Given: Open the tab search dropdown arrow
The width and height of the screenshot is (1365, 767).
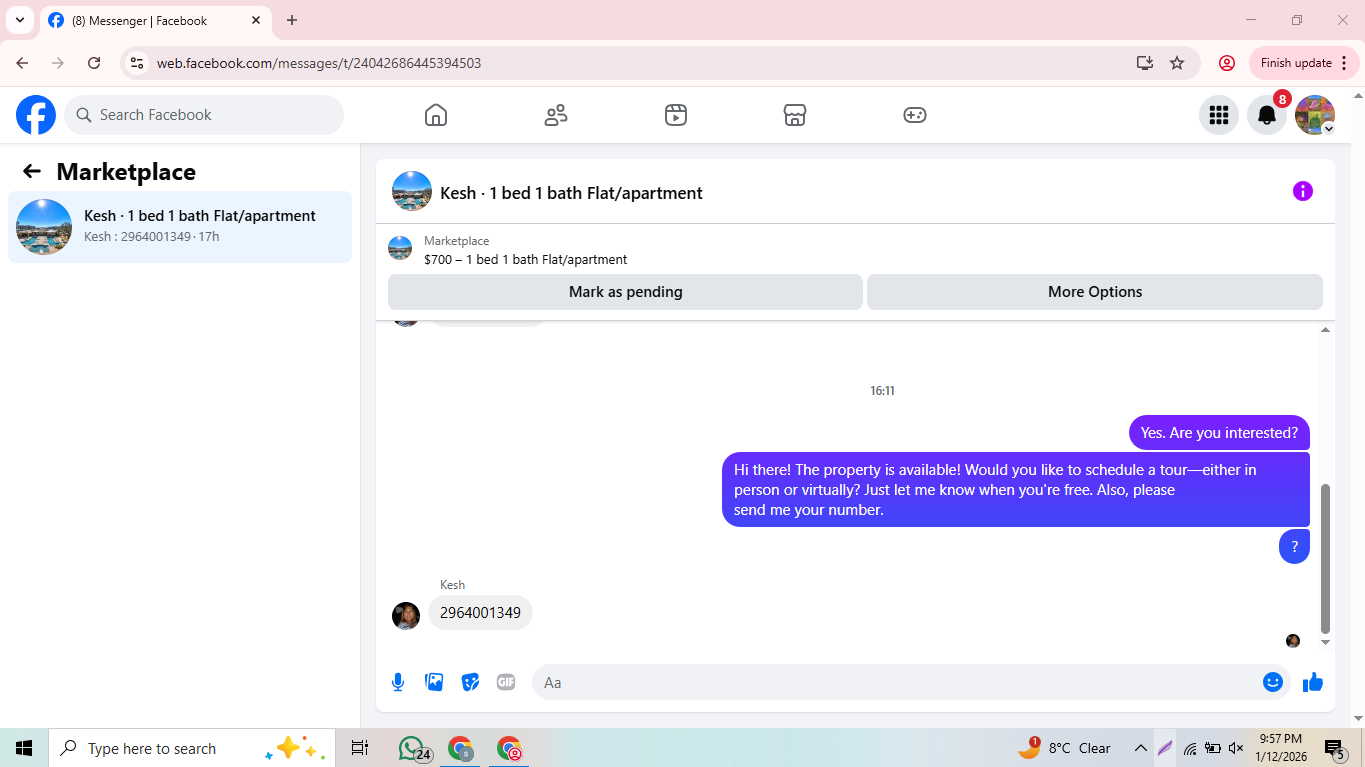Looking at the screenshot, I should click(x=20, y=20).
